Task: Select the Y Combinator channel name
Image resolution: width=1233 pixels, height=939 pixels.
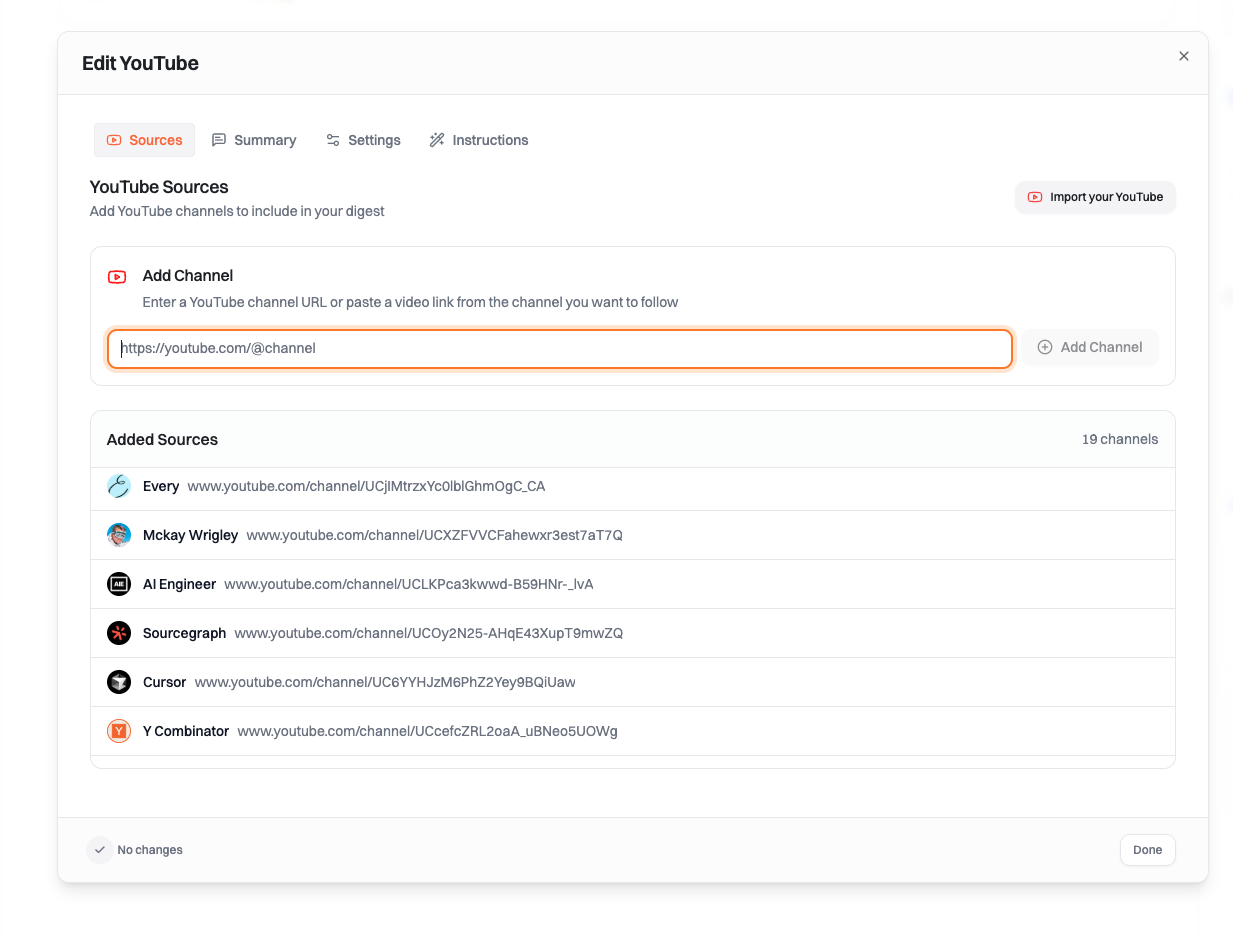Action: pyautogui.click(x=186, y=731)
